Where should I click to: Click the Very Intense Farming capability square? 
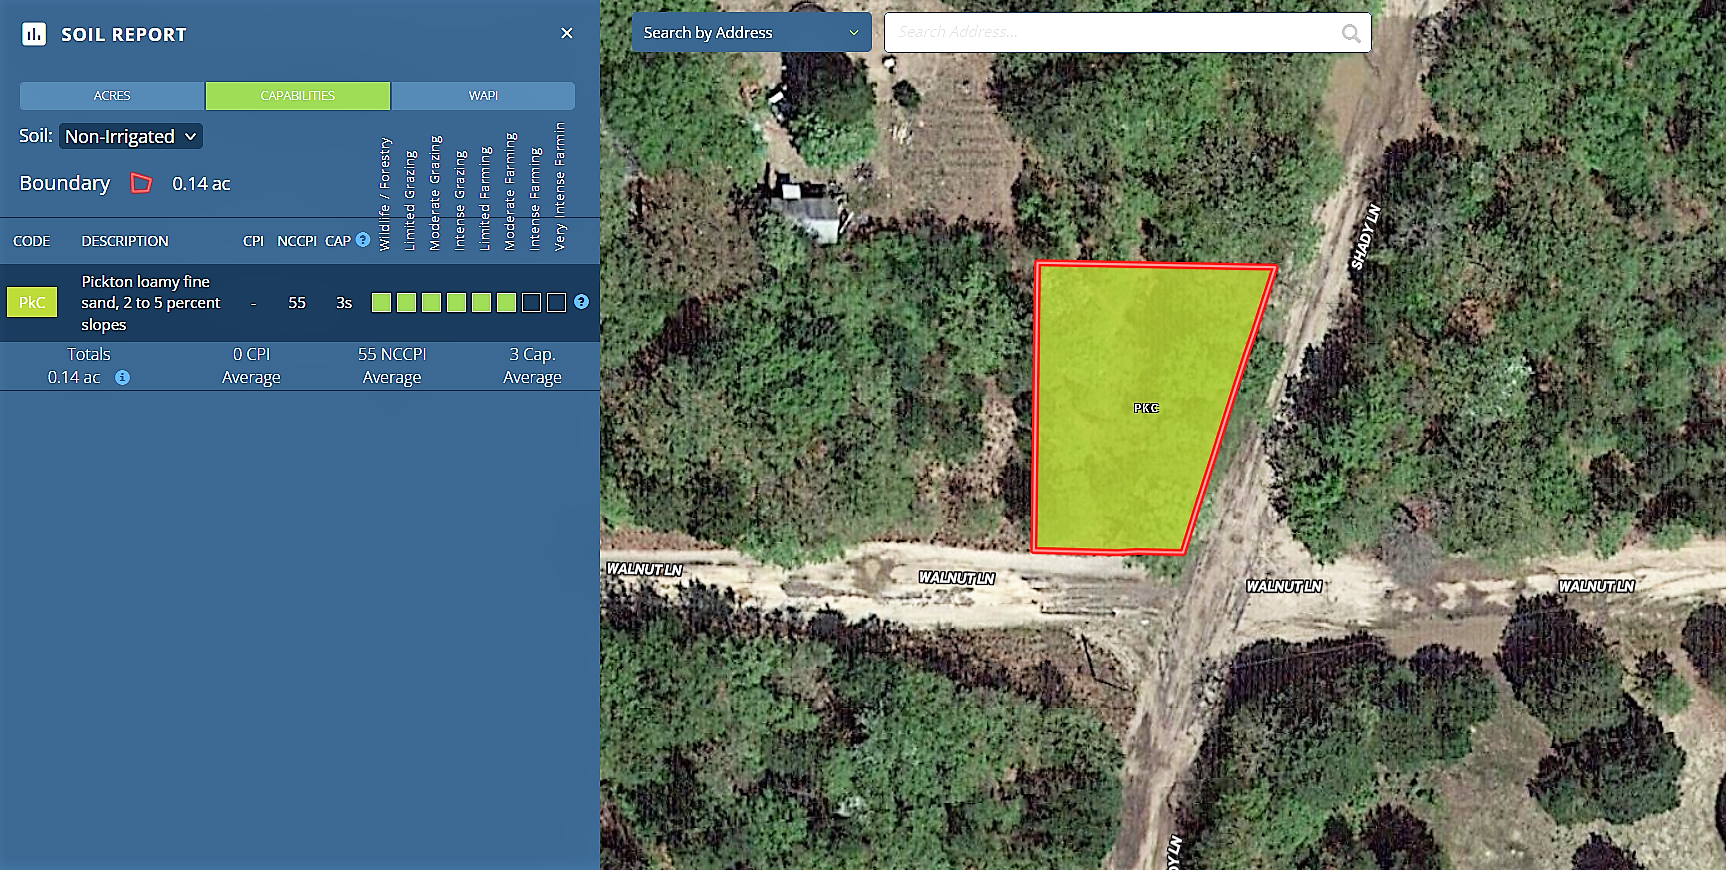(x=557, y=303)
